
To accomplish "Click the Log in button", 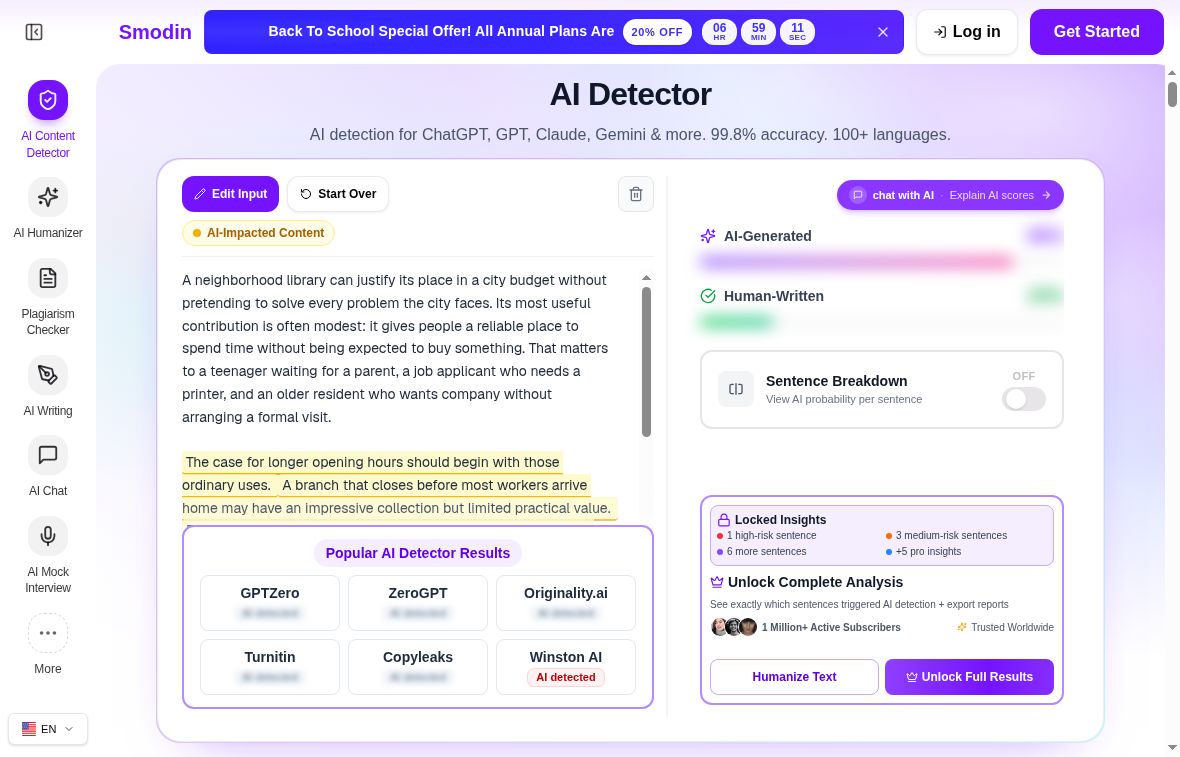I will 966,32.
